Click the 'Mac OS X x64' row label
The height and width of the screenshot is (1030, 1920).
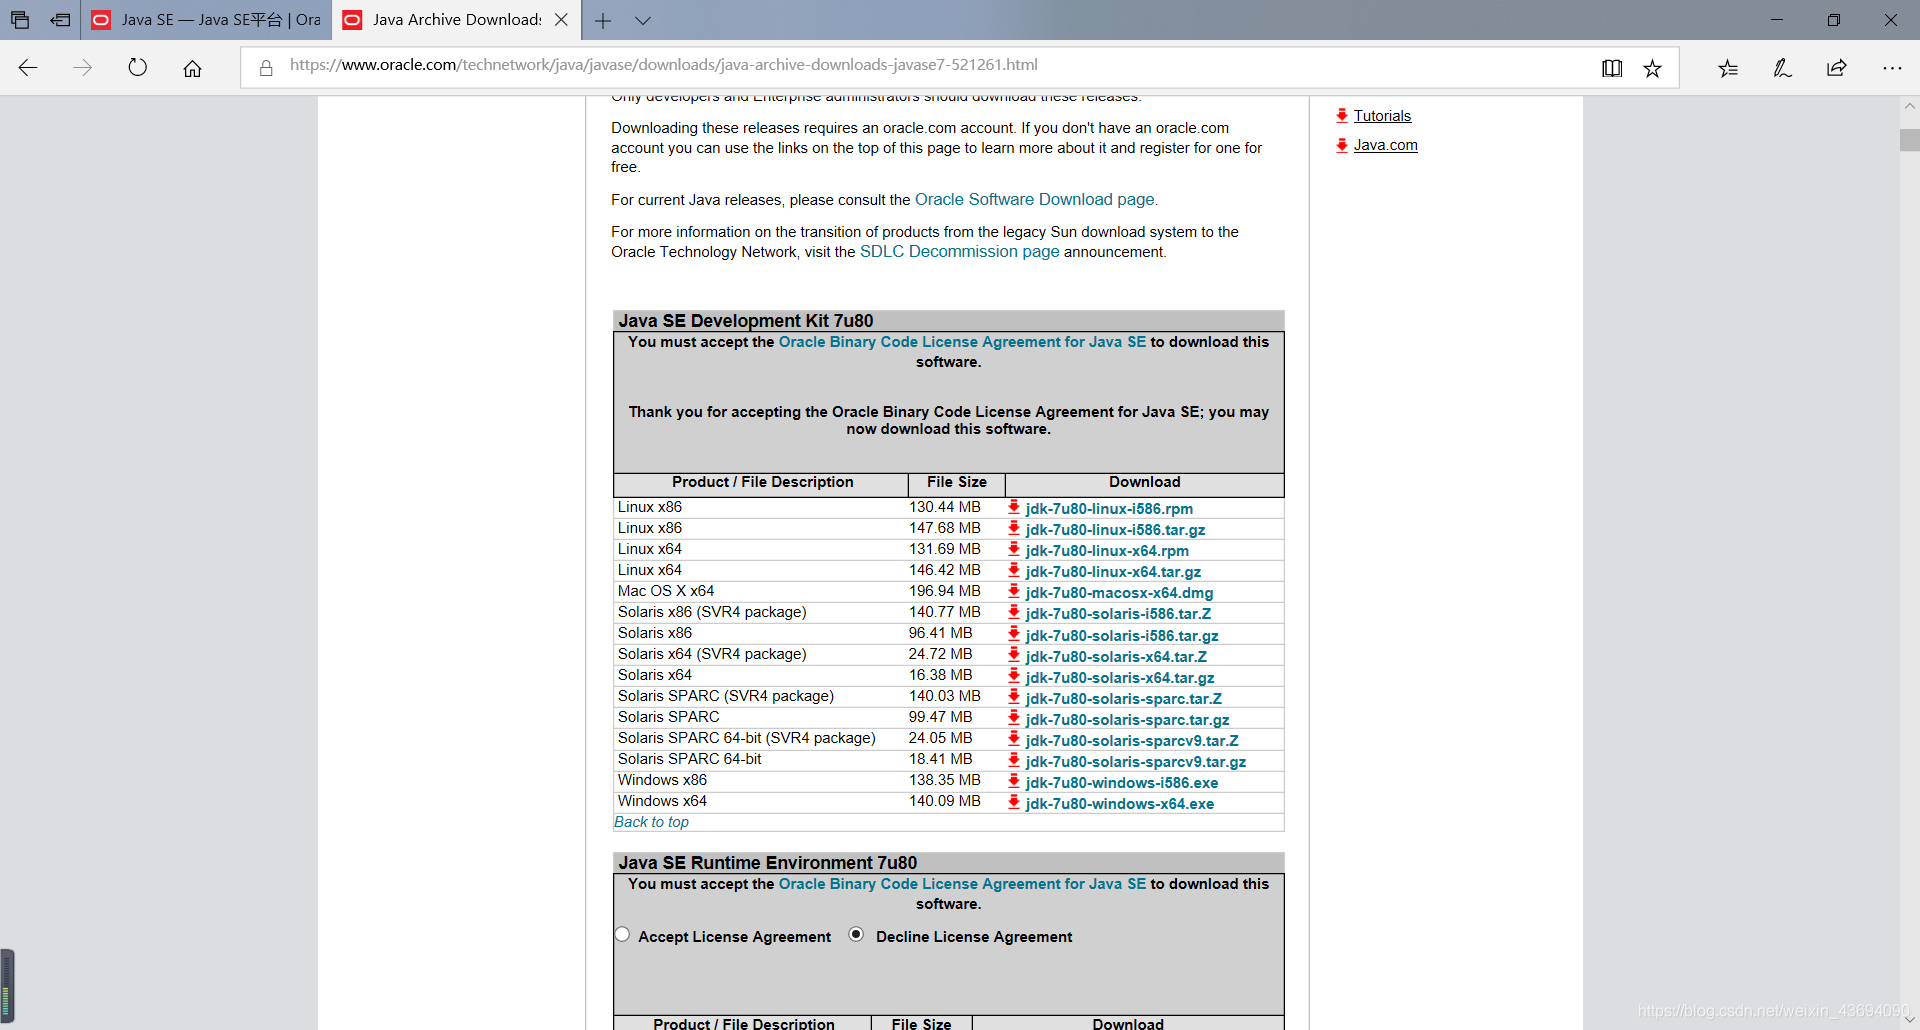click(666, 591)
